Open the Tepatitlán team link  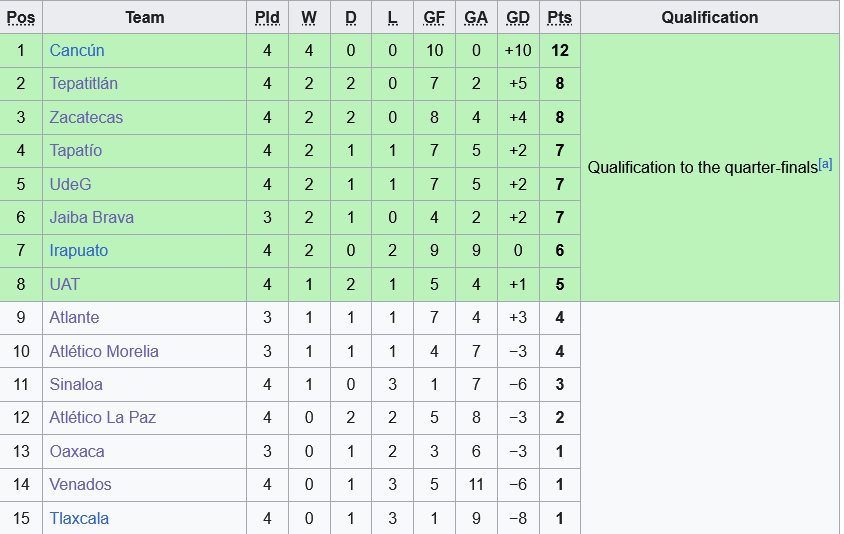[83, 84]
